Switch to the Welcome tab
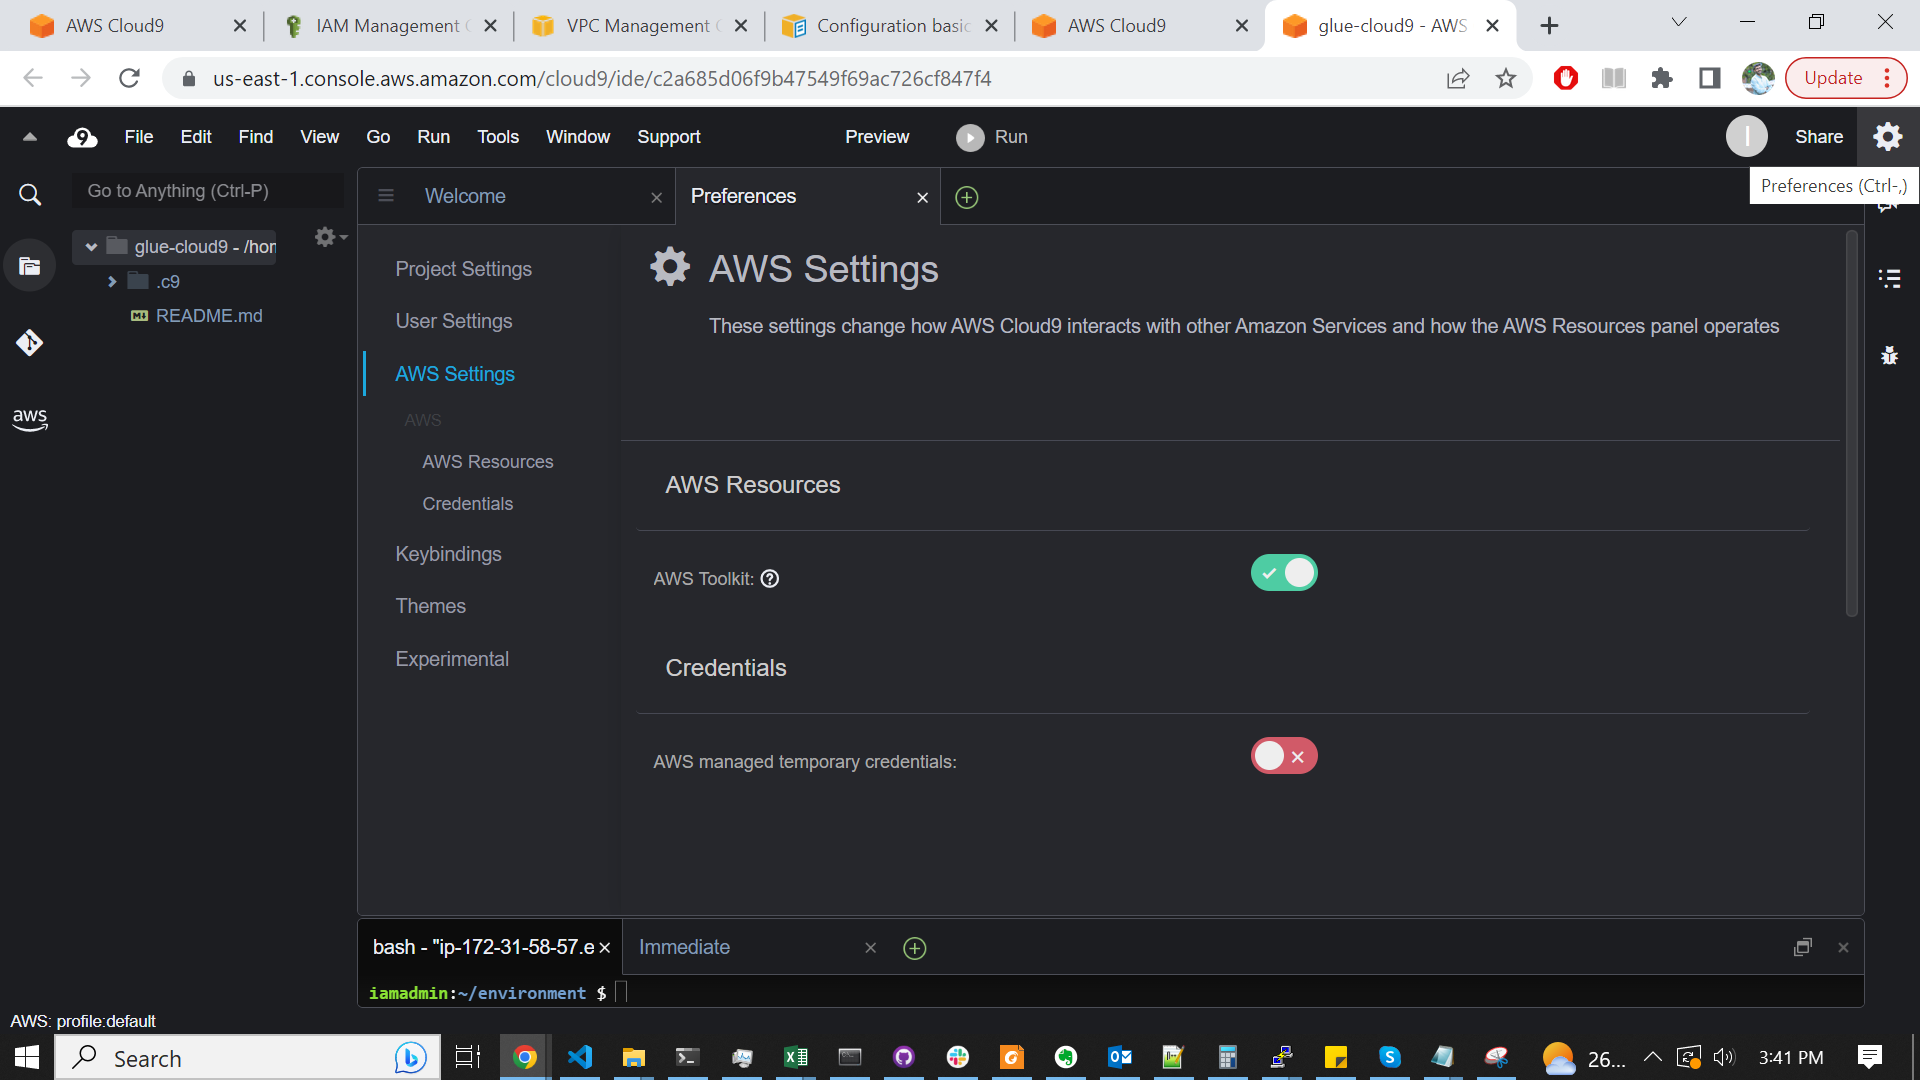Viewport: 1920px width, 1080px height. click(465, 196)
